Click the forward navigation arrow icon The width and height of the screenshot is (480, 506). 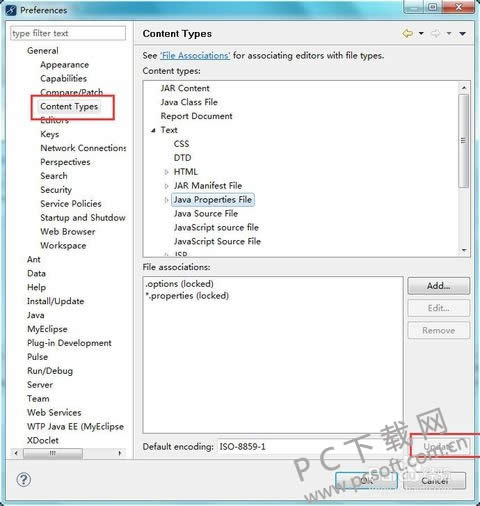(x=436, y=33)
